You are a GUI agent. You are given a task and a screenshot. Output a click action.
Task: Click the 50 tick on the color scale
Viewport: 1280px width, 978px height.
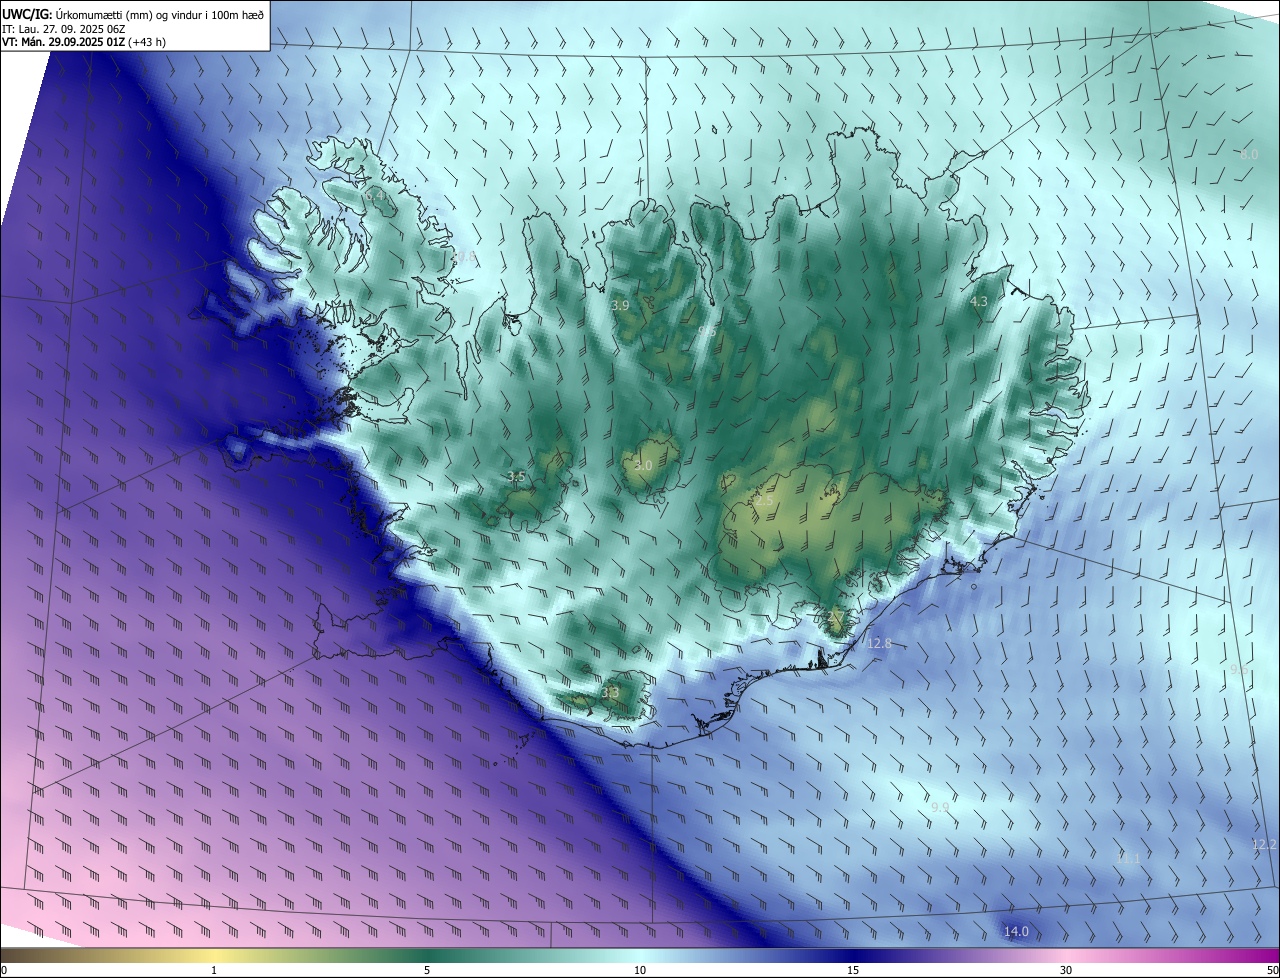[1272, 970]
